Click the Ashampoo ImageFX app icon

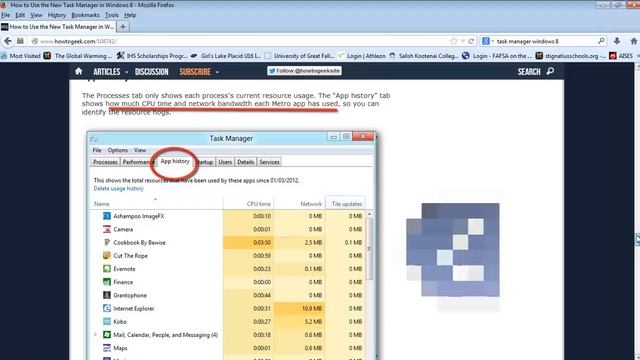tap(107, 216)
